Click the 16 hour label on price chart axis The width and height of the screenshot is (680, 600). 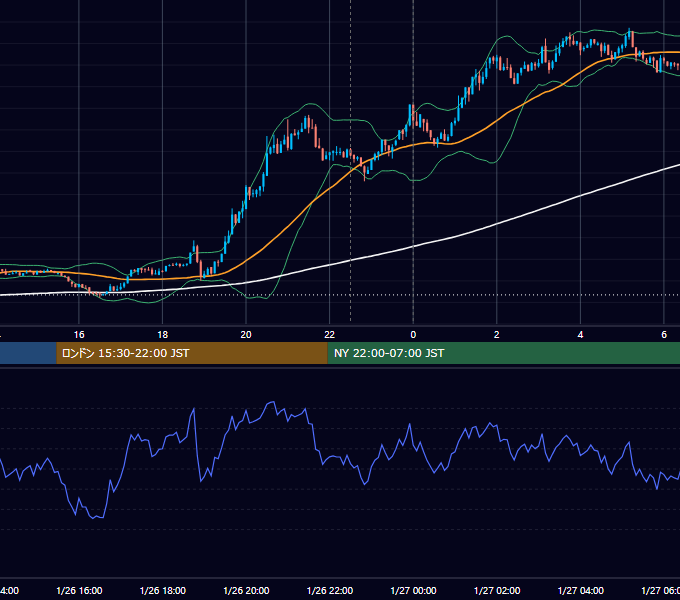[79, 335]
